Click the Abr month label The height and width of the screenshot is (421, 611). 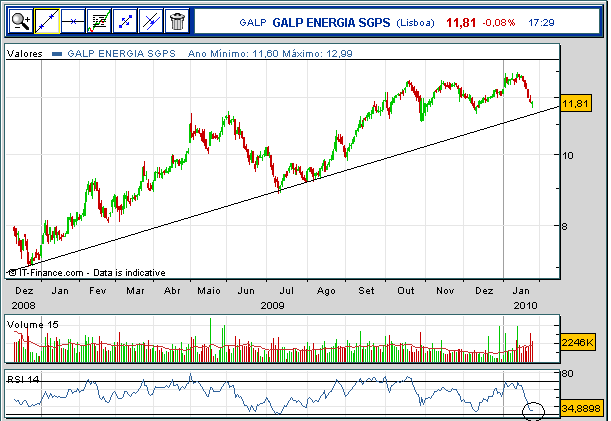click(x=172, y=291)
